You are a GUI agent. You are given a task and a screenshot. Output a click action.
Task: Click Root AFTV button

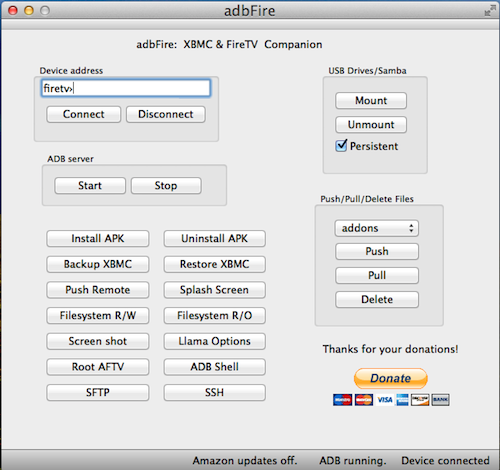coord(98,367)
